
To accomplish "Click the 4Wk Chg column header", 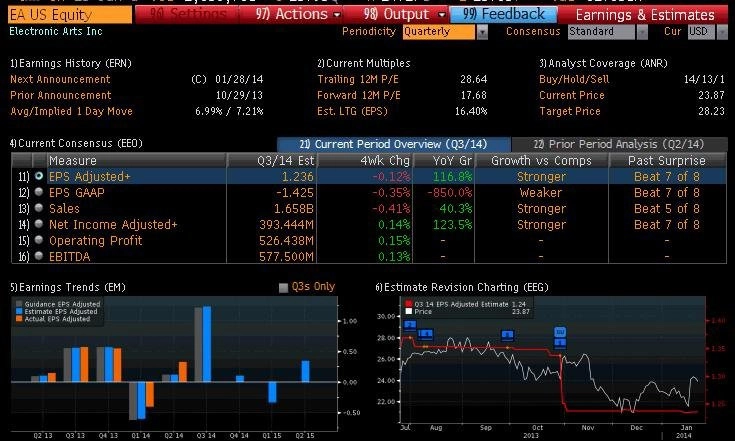I will pos(365,160).
